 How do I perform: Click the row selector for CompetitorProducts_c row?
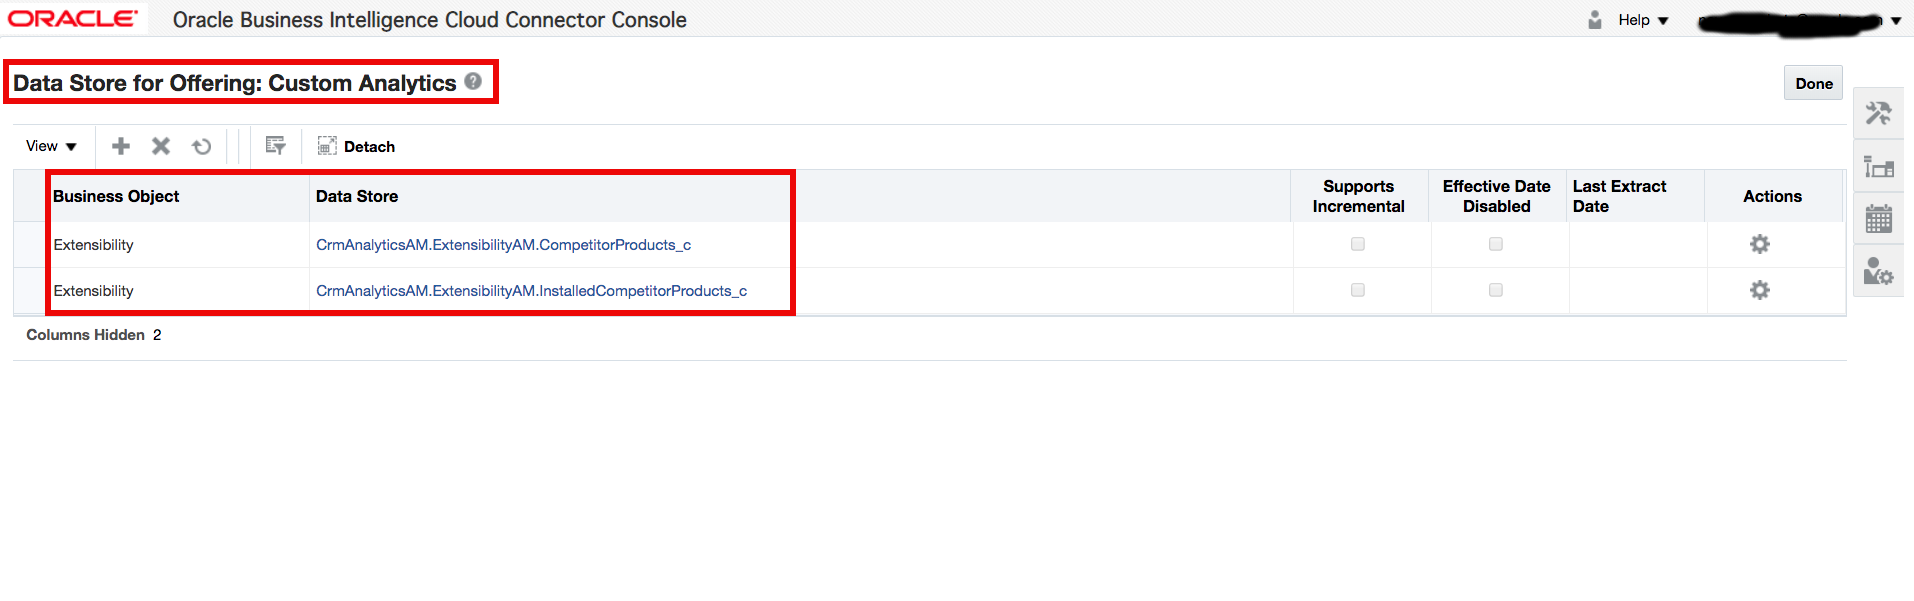[29, 244]
